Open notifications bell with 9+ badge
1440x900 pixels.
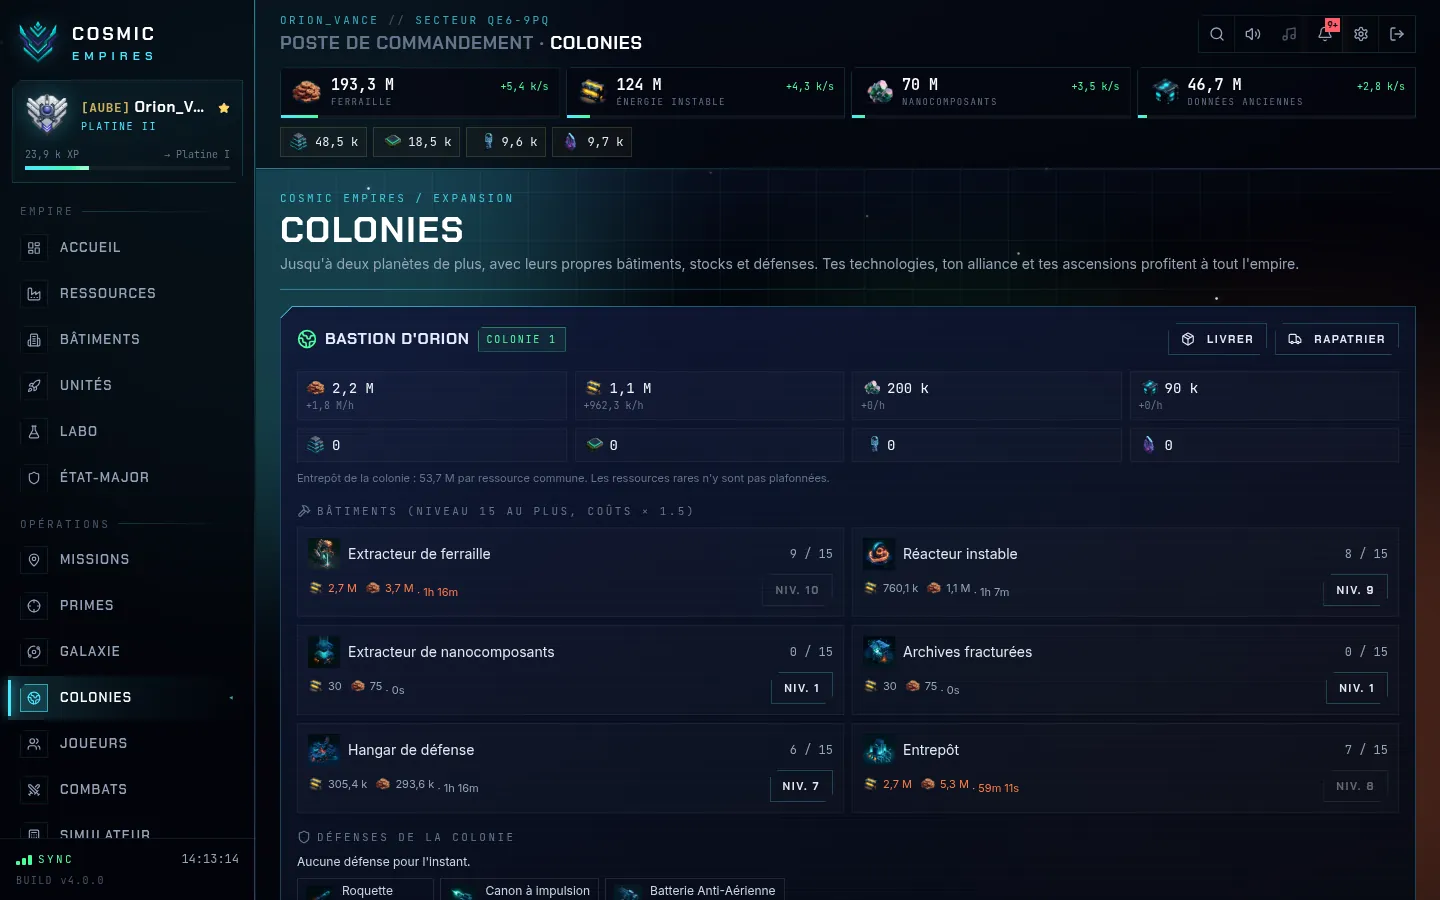[x=1325, y=34]
